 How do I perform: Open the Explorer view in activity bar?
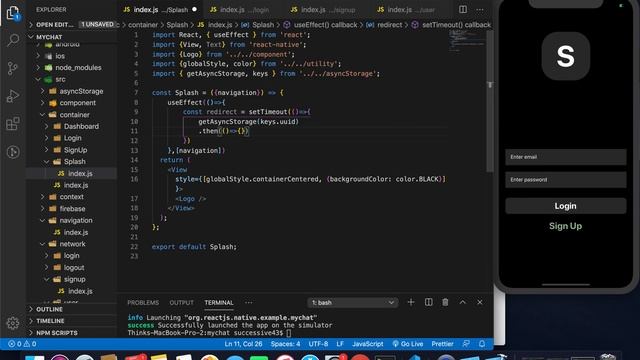click(13, 13)
